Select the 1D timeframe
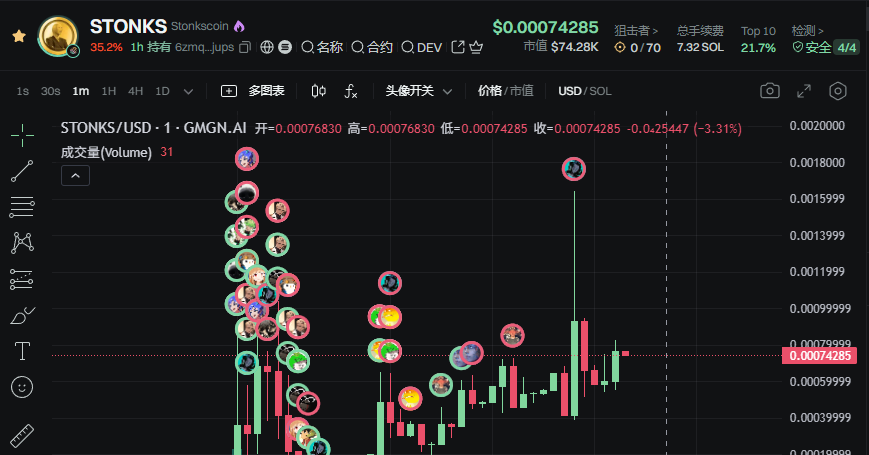Image resolution: width=869 pixels, height=455 pixels. [162, 91]
